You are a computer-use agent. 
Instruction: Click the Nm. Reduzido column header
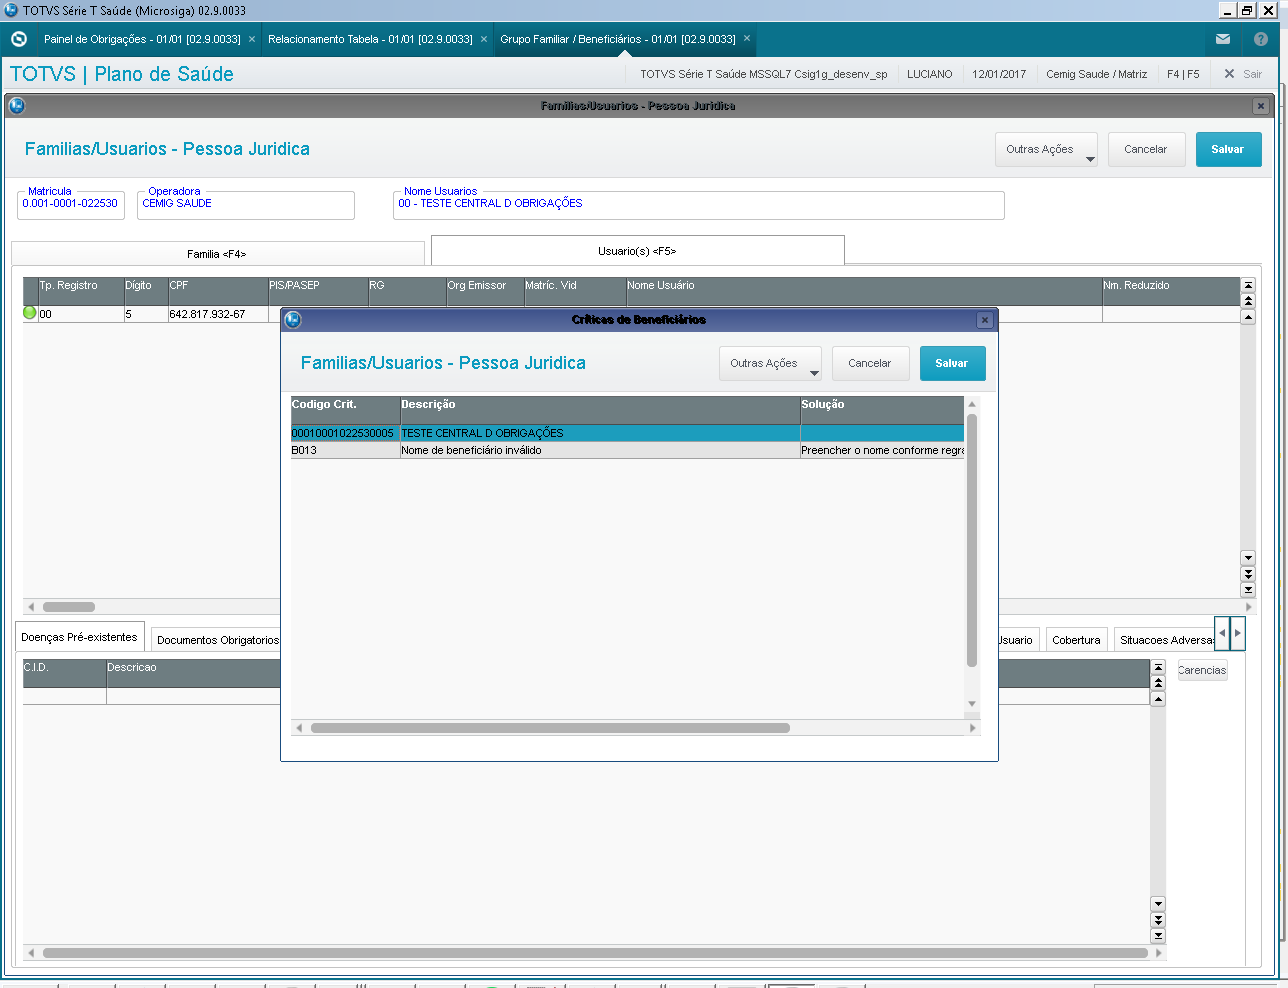coord(1171,291)
